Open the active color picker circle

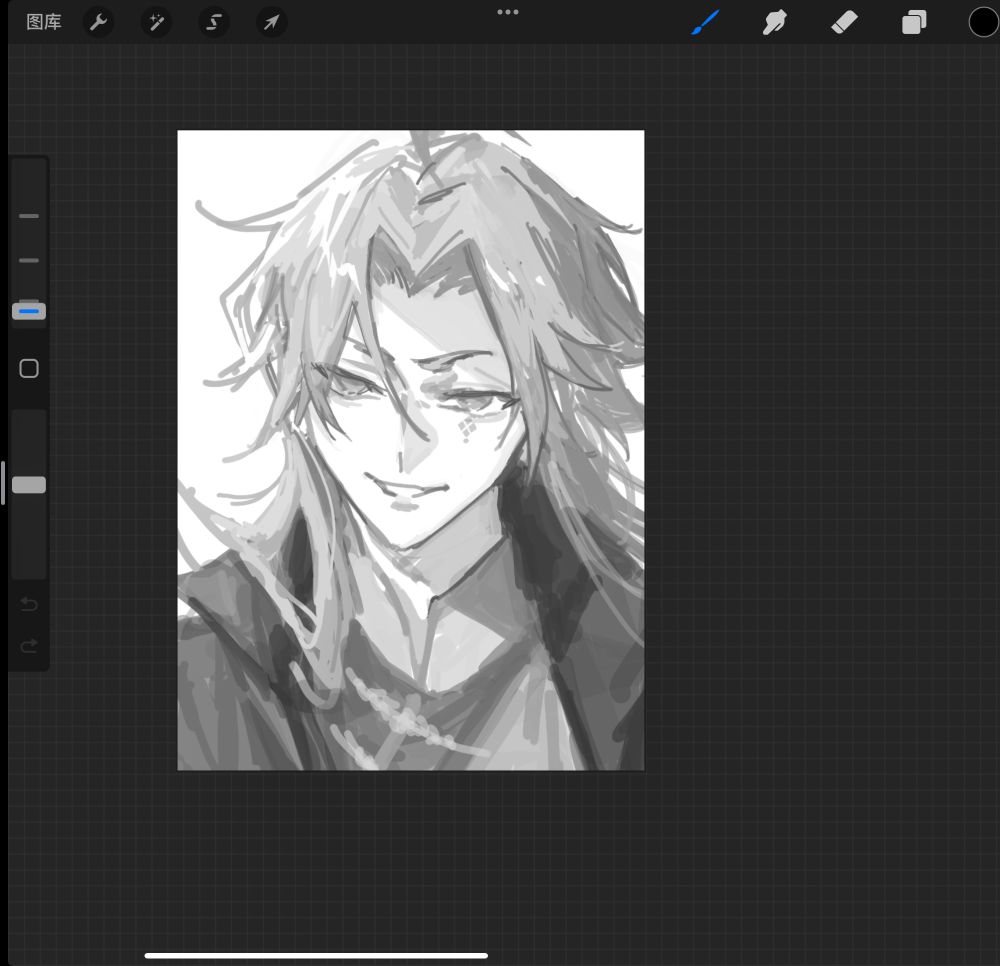coord(983,23)
